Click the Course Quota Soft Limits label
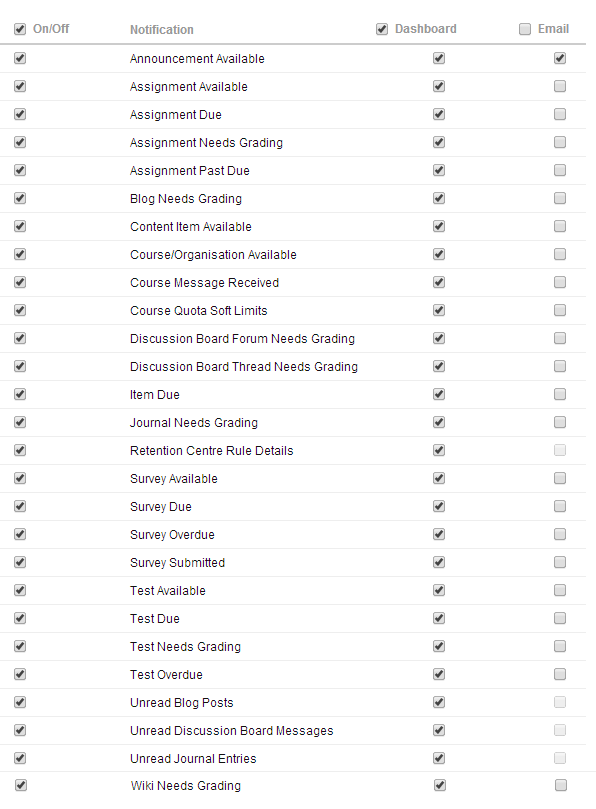This screenshot has width=596, height=809. point(197,310)
